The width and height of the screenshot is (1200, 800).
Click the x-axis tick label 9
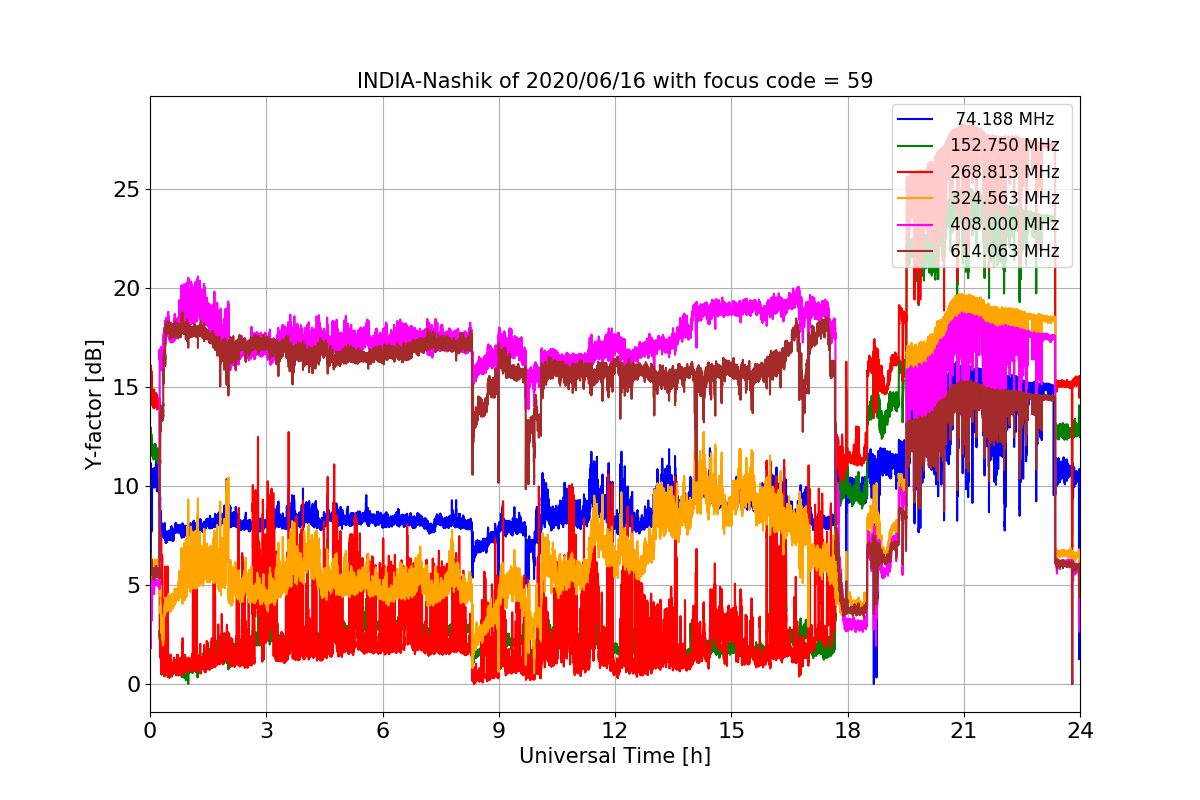499,731
